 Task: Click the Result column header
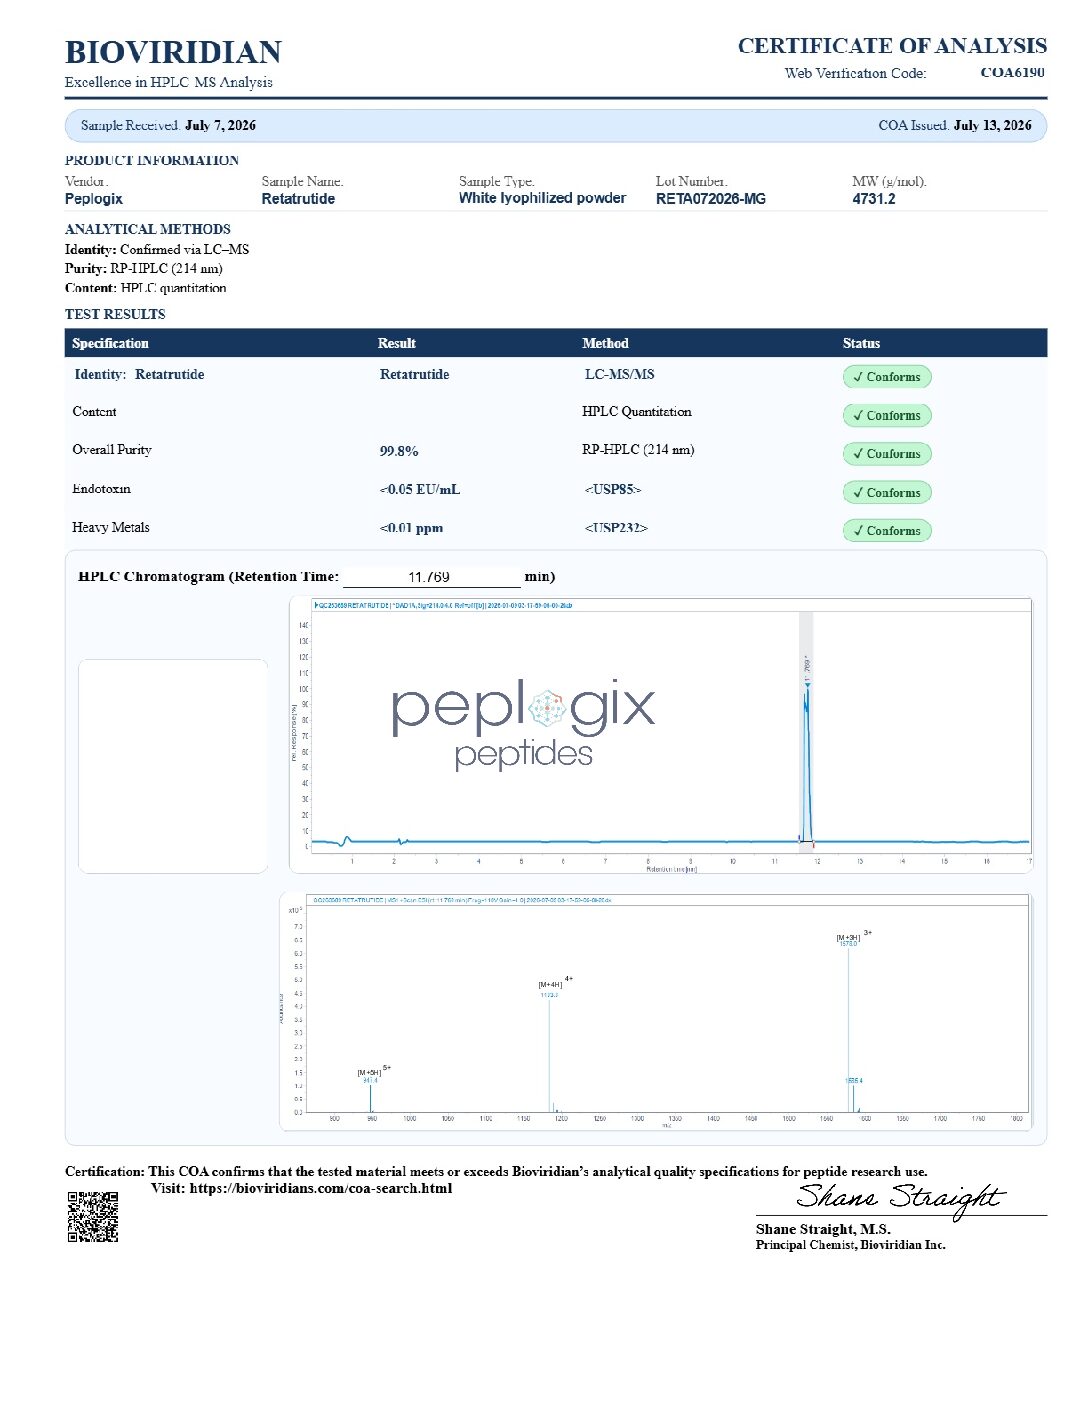point(397,343)
